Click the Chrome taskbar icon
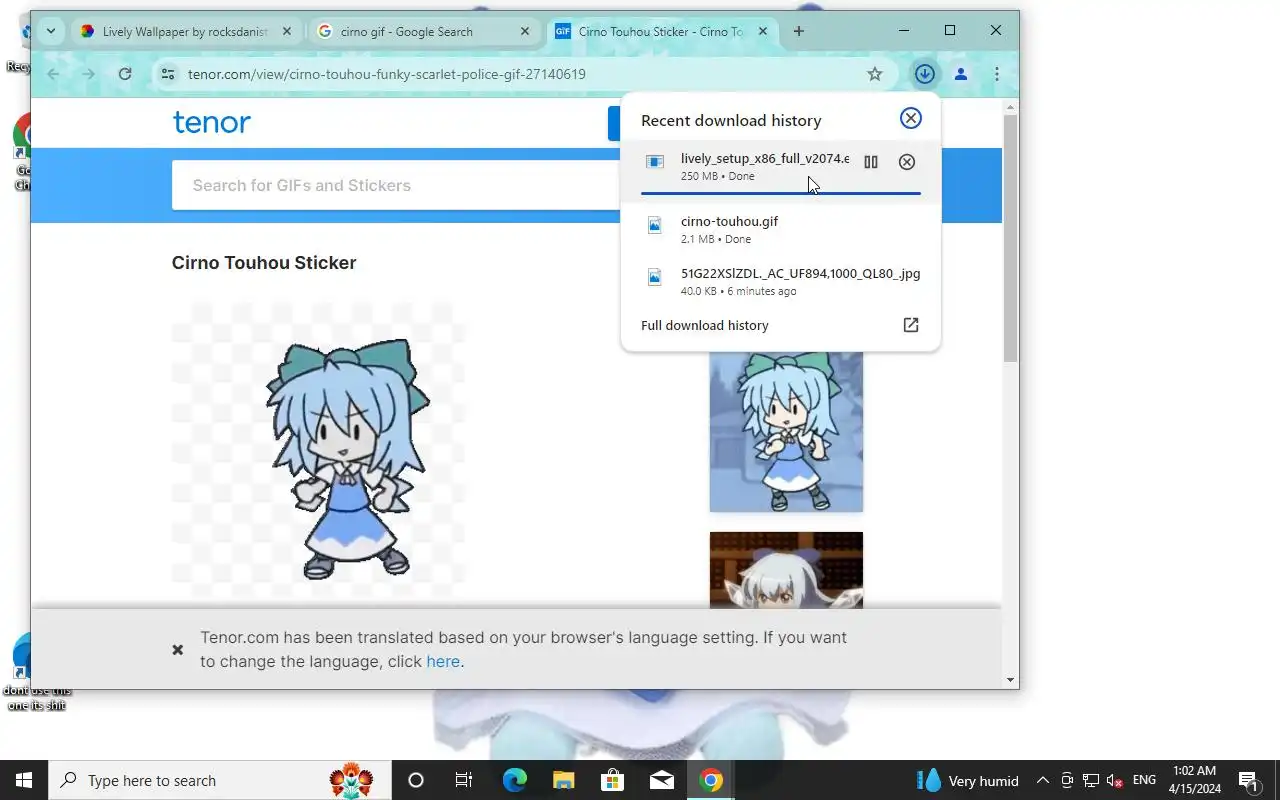 pos(711,780)
